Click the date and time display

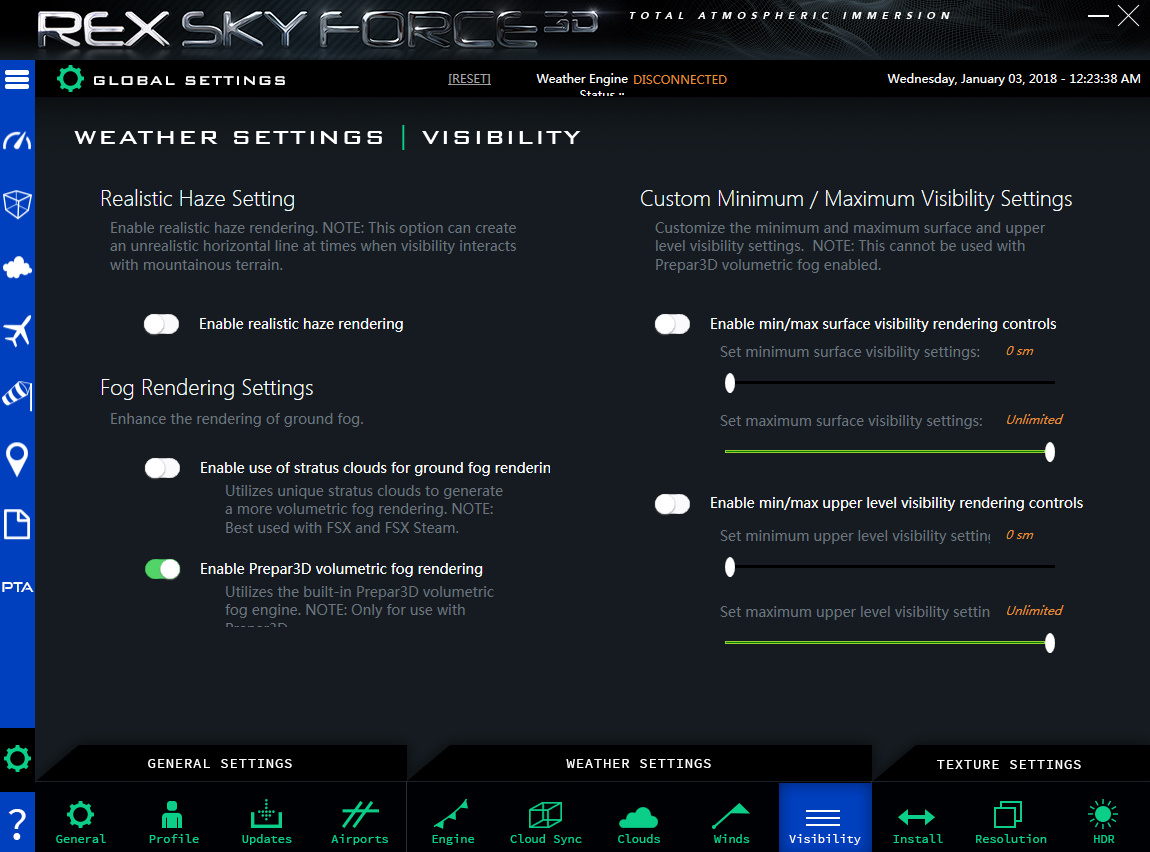tap(1014, 78)
